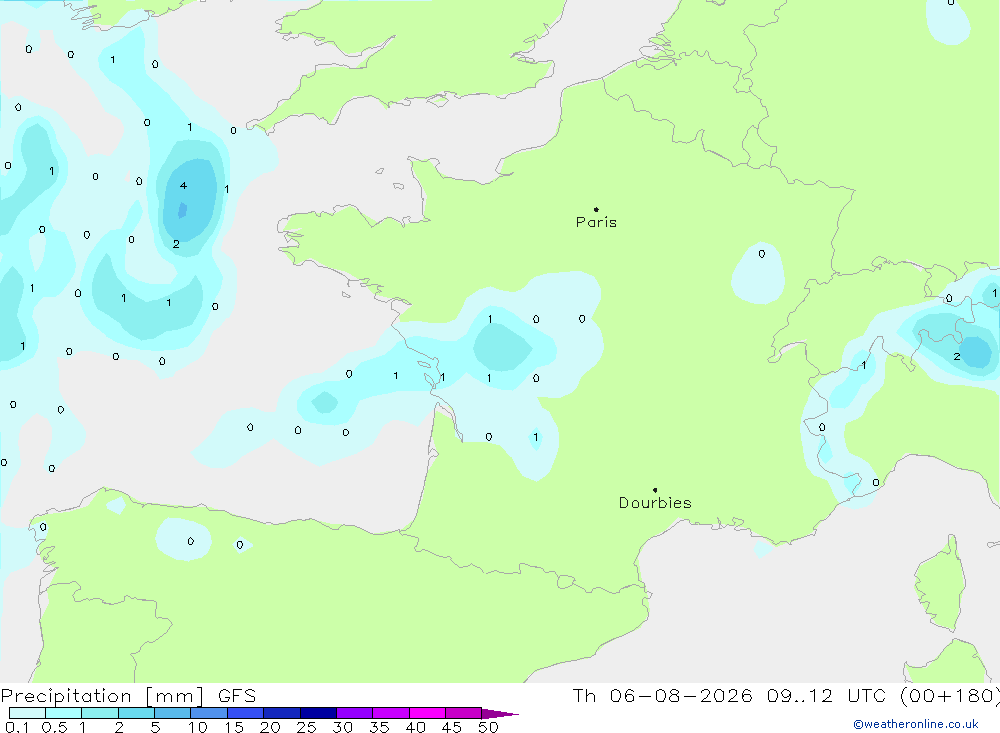The image size is (1000, 733).
Task: Click the legend label 45
Action: coord(452,727)
